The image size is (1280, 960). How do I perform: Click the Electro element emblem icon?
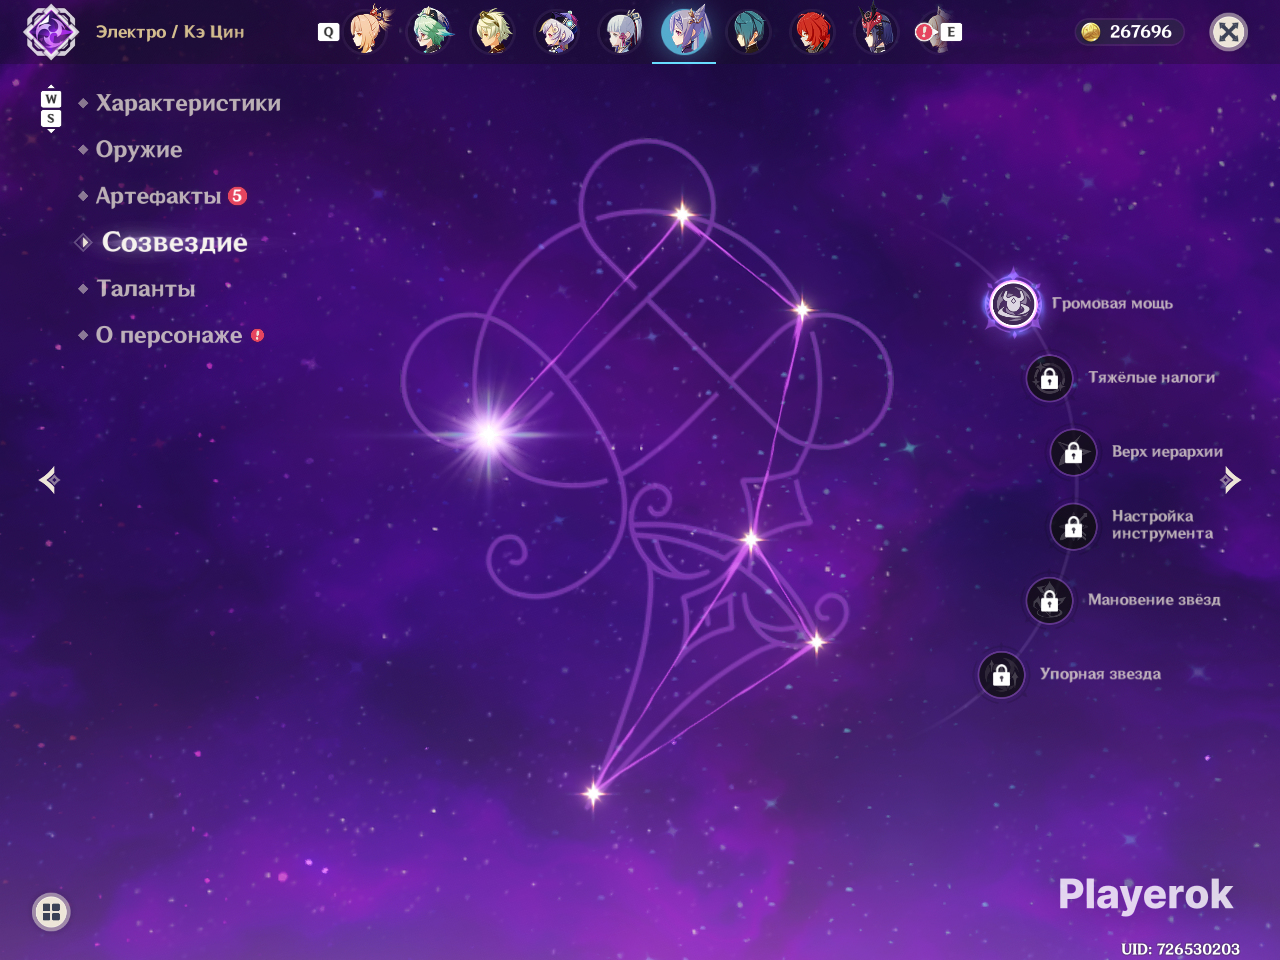(51, 32)
